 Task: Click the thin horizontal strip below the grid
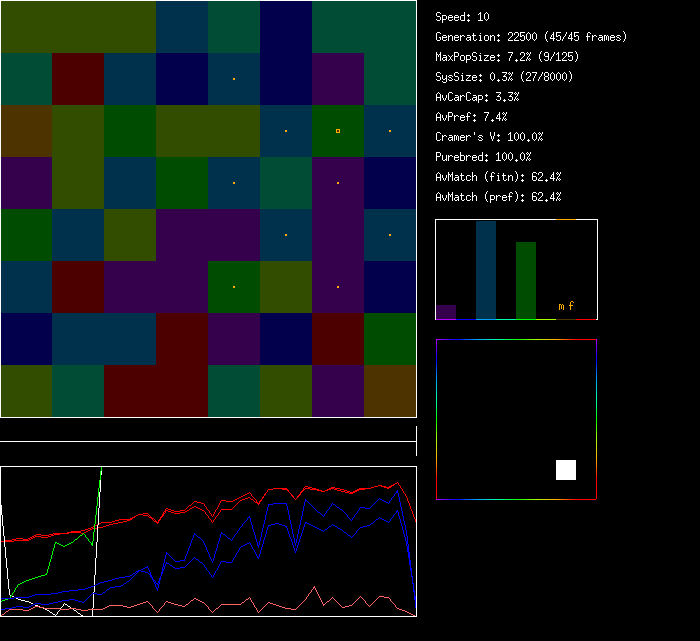208,431
